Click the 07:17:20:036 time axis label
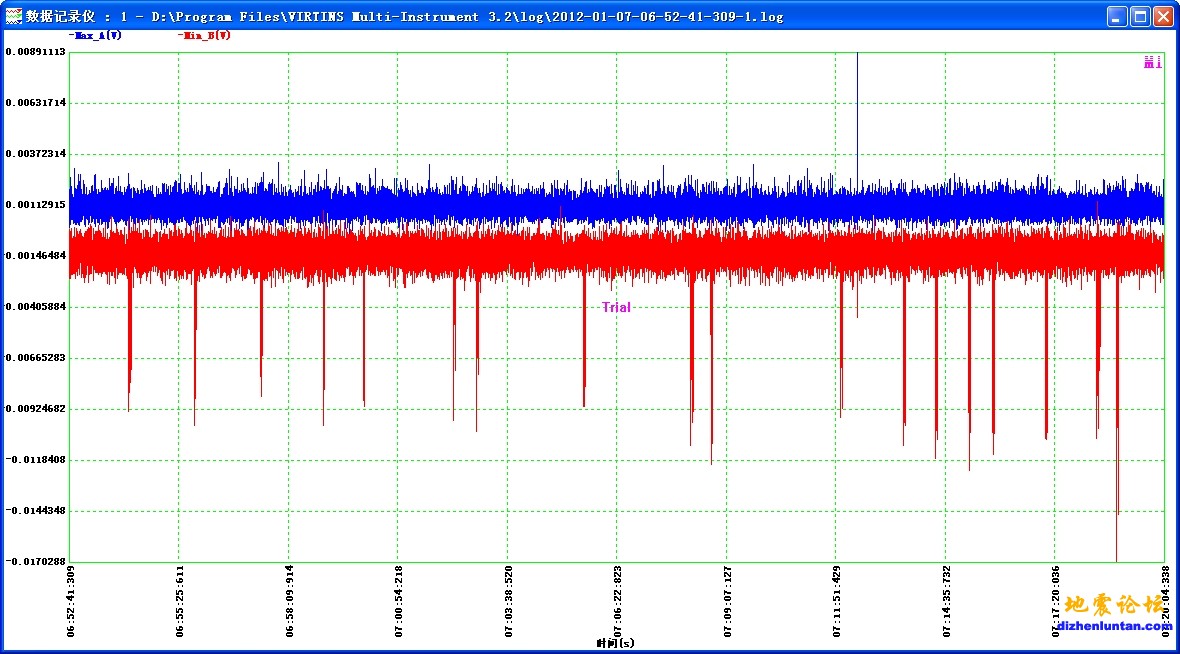The height and width of the screenshot is (654, 1180). [x=1056, y=601]
